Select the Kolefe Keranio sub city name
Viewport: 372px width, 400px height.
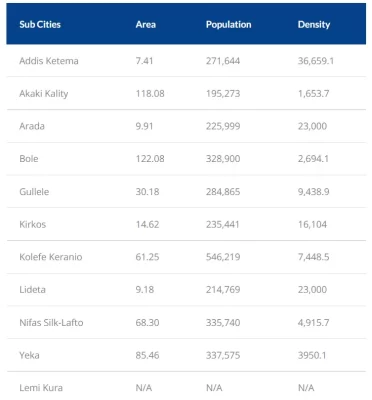[51, 257]
